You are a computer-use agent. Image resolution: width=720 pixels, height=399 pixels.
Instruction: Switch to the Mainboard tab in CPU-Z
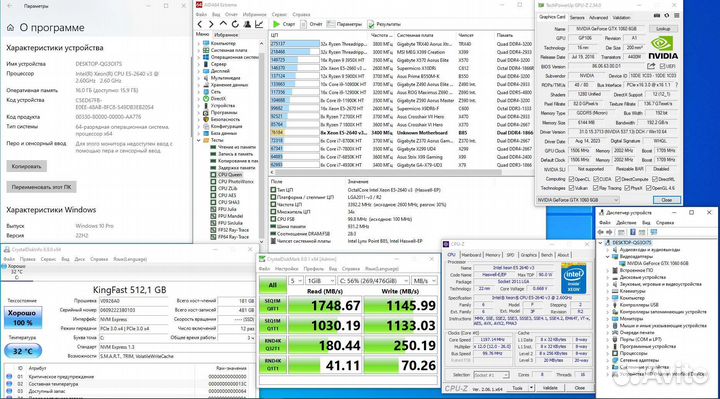coord(471,255)
